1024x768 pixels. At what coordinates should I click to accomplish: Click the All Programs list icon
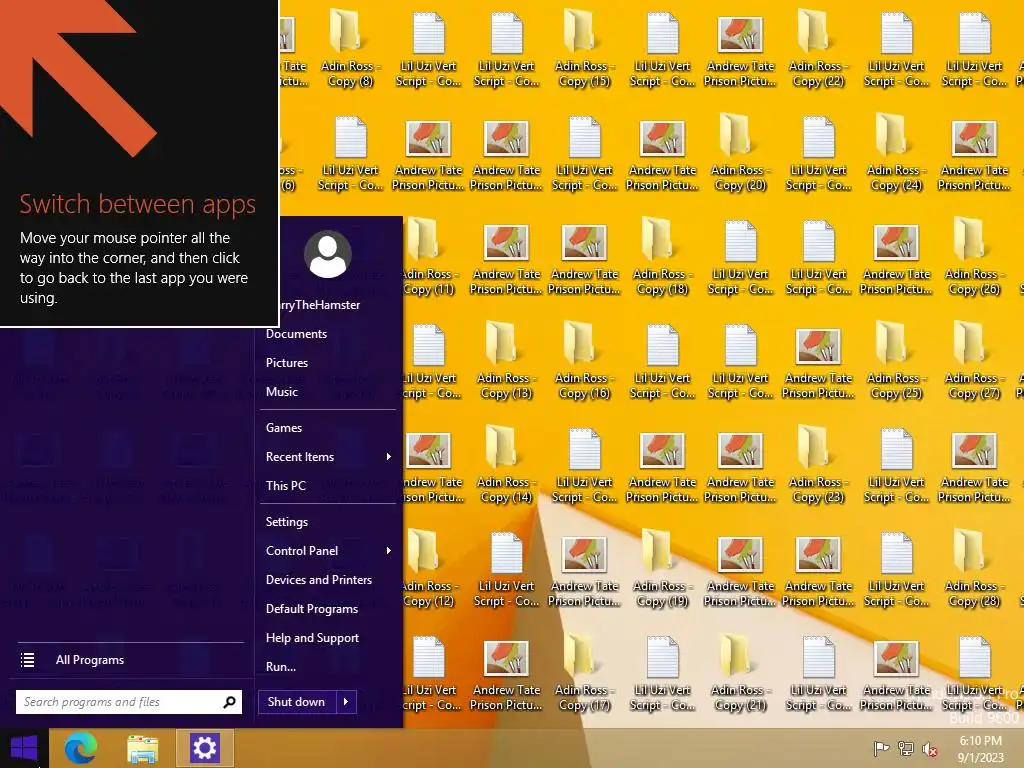tap(27, 660)
